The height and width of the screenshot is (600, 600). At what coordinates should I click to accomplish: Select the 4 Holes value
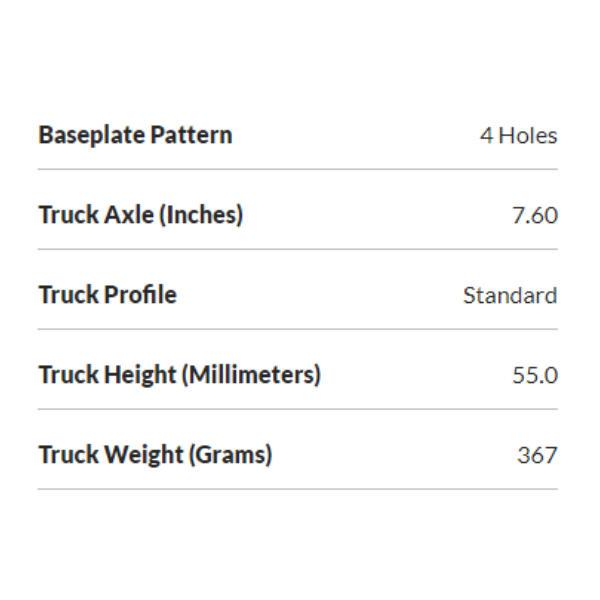pos(518,136)
